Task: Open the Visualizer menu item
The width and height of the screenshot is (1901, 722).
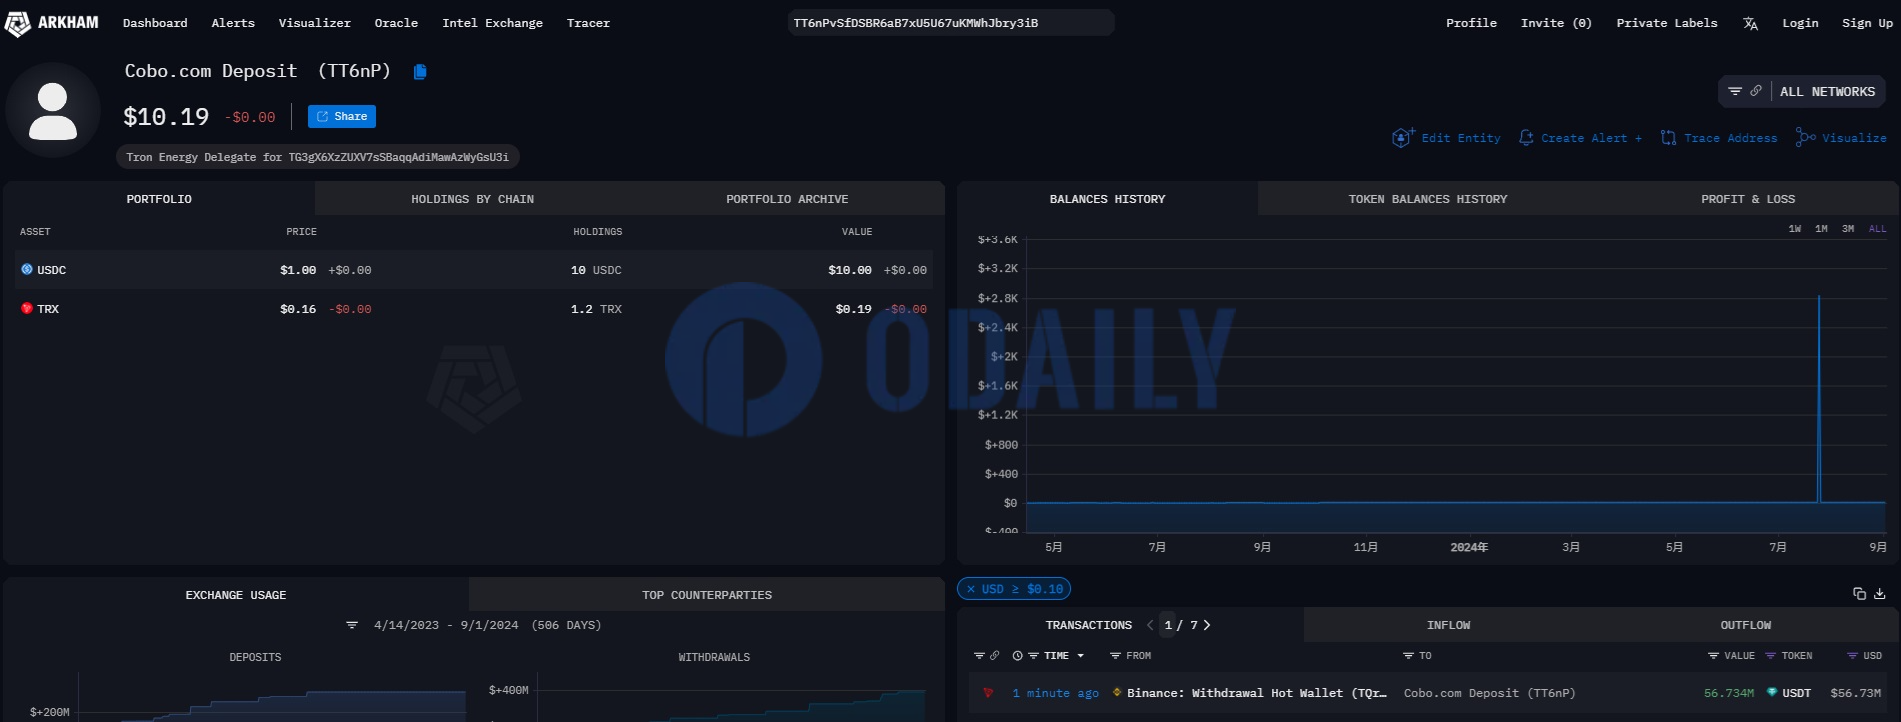Action: tap(315, 23)
